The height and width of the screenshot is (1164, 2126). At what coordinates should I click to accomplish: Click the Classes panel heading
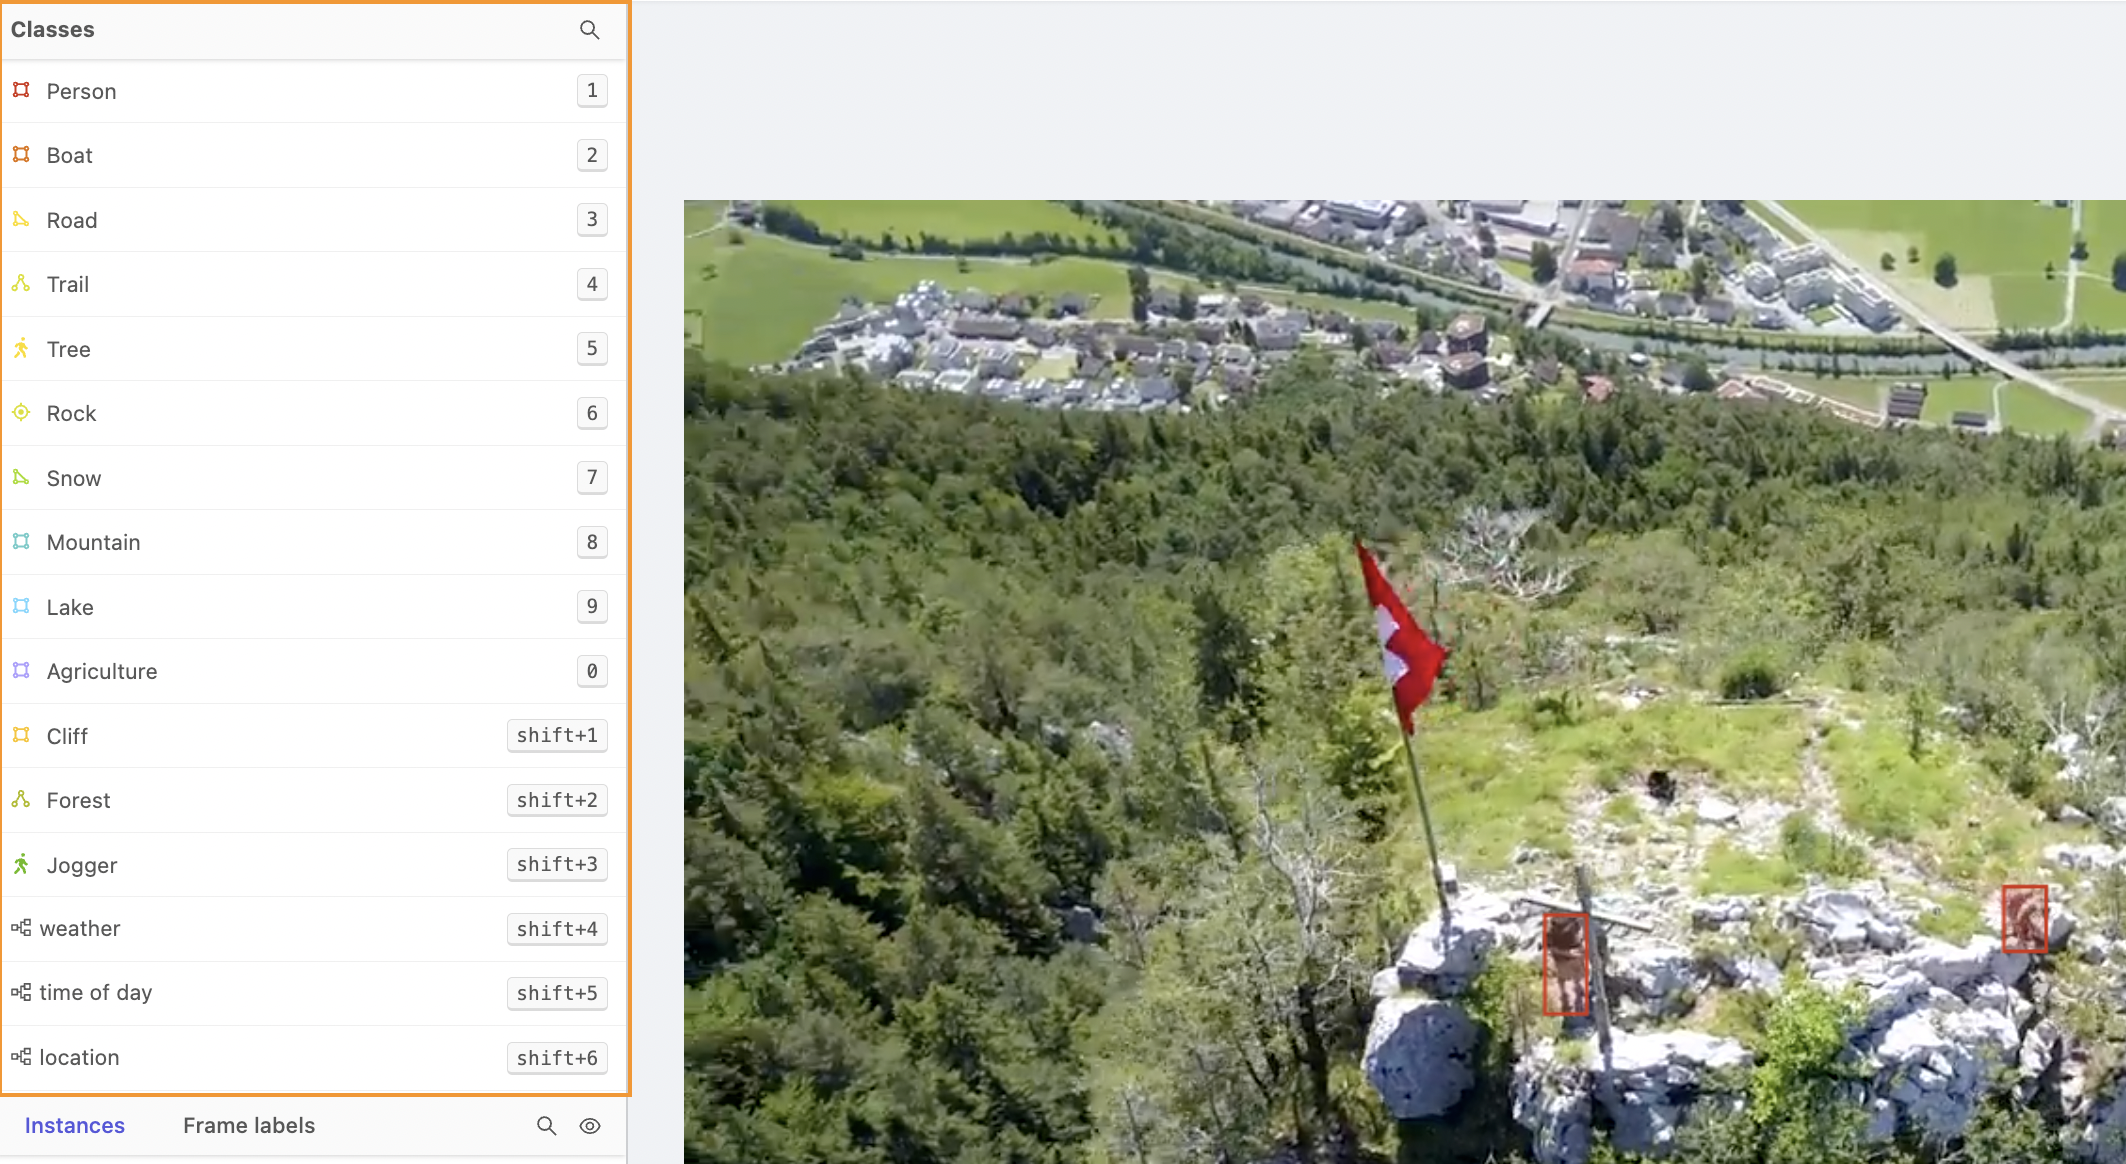52,30
